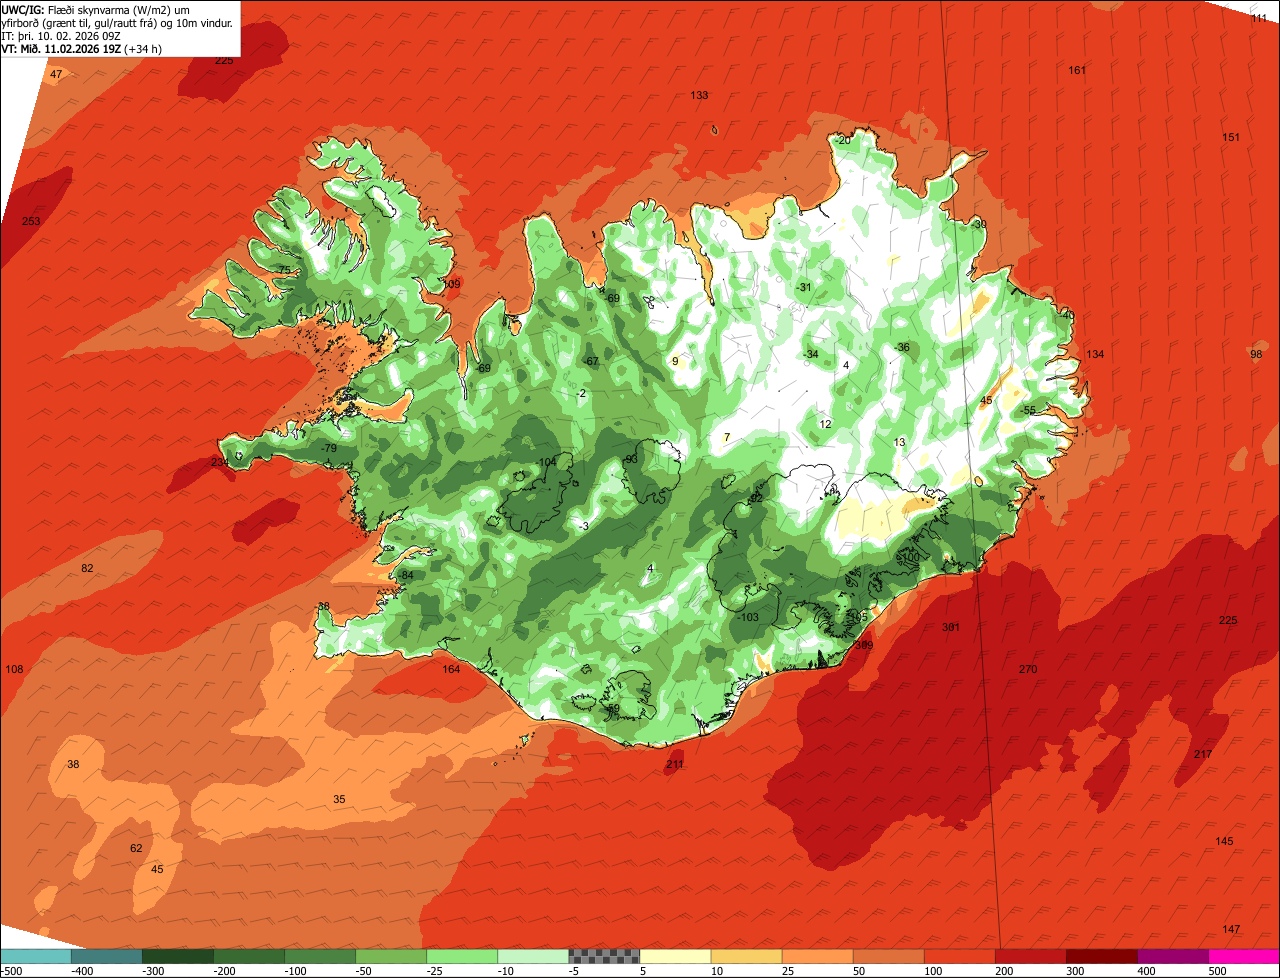Select the 147 value above the legend

pyautogui.click(x=1231, y=929)
